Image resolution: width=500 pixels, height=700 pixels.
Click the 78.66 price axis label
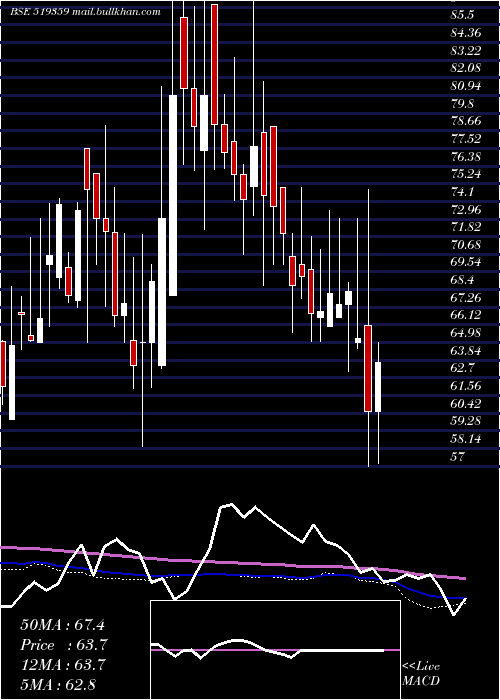click(x=466, y=121)
